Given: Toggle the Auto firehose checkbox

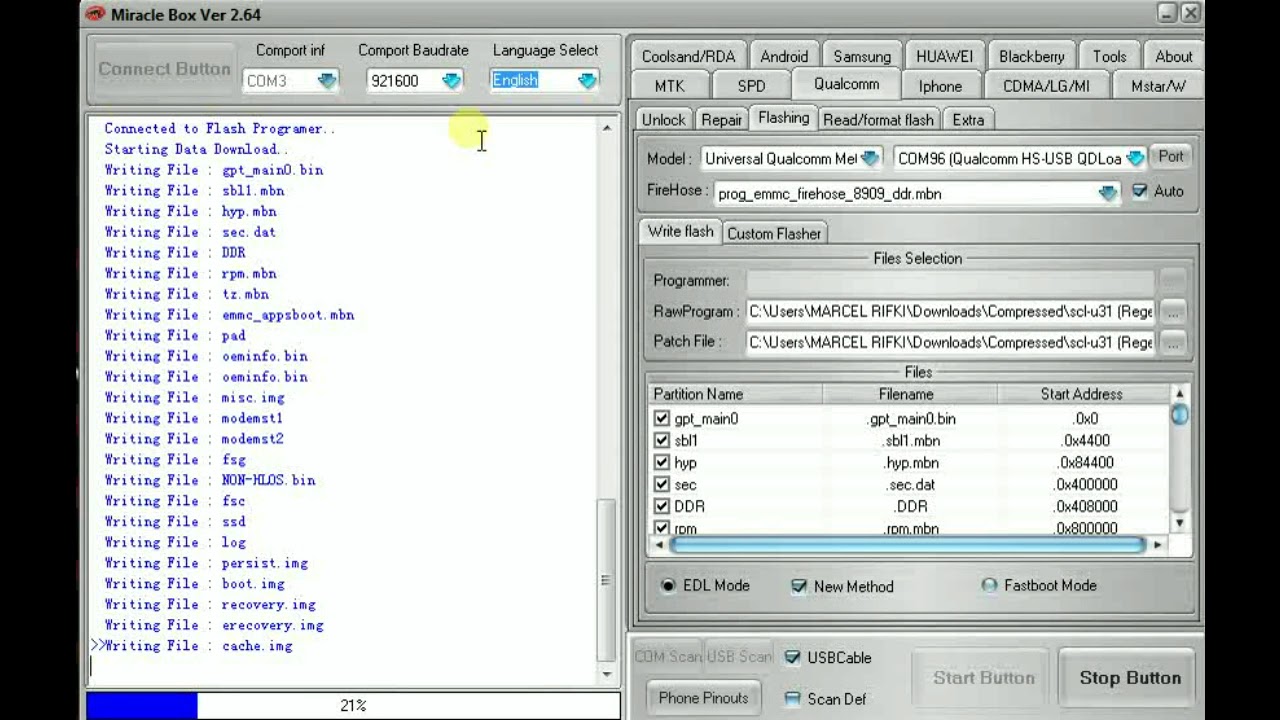Looking at the screenshot, I should 1140,191.
